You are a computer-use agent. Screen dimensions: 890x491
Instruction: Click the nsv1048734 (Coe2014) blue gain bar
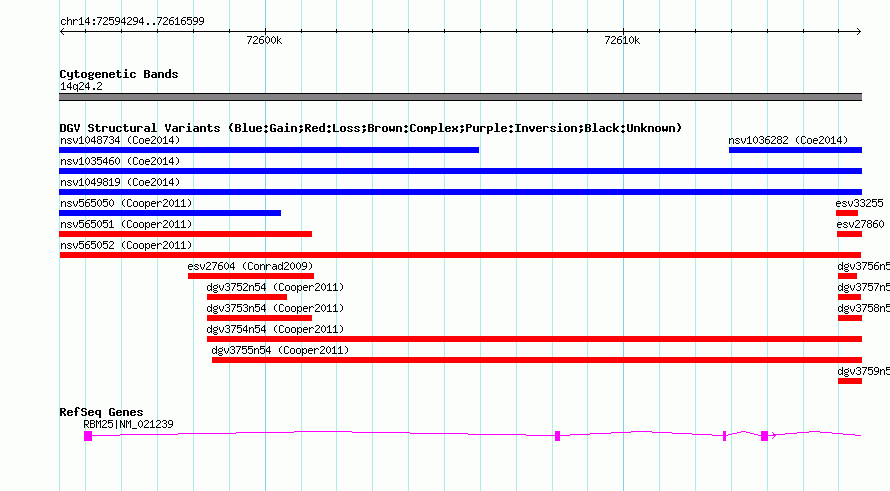point(269,150)
